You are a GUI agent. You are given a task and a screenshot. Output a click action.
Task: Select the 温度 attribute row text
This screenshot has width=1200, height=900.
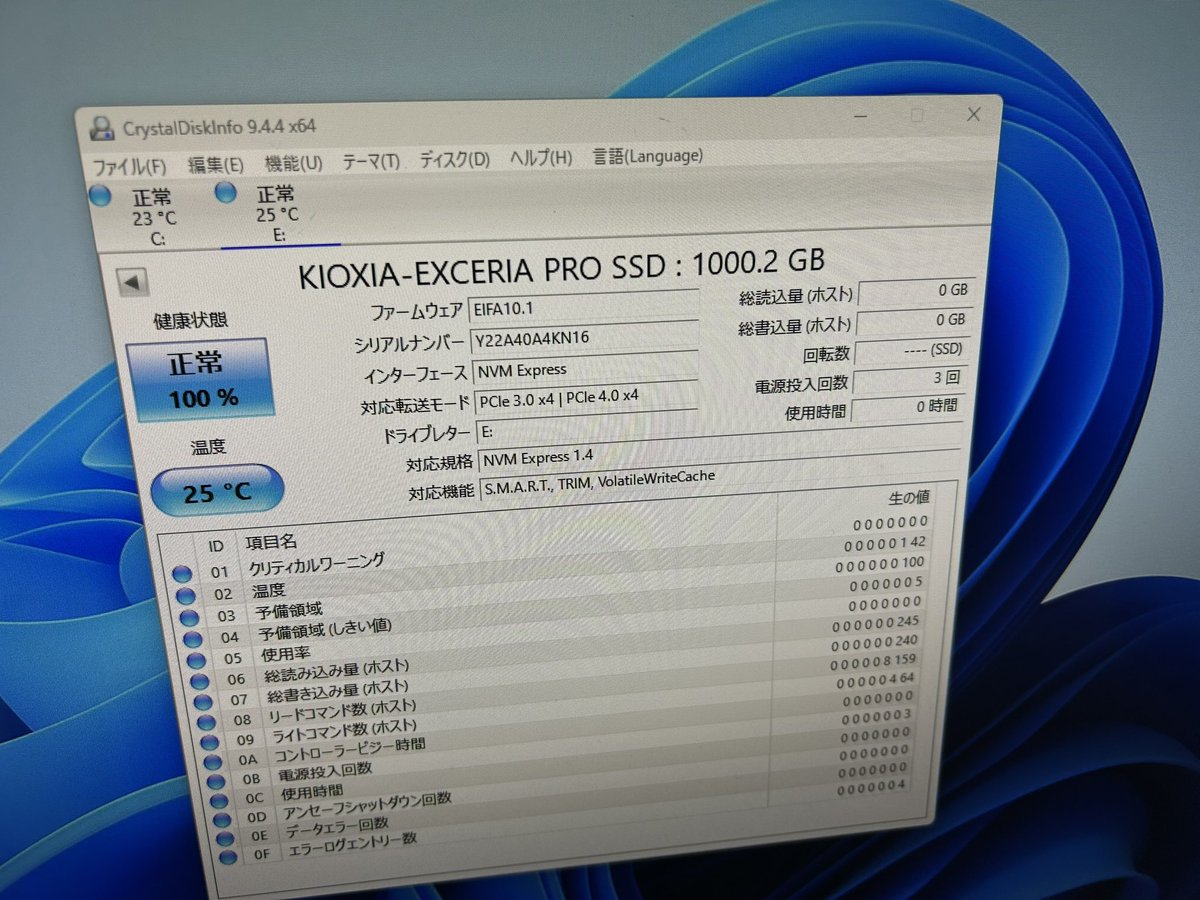268,591
